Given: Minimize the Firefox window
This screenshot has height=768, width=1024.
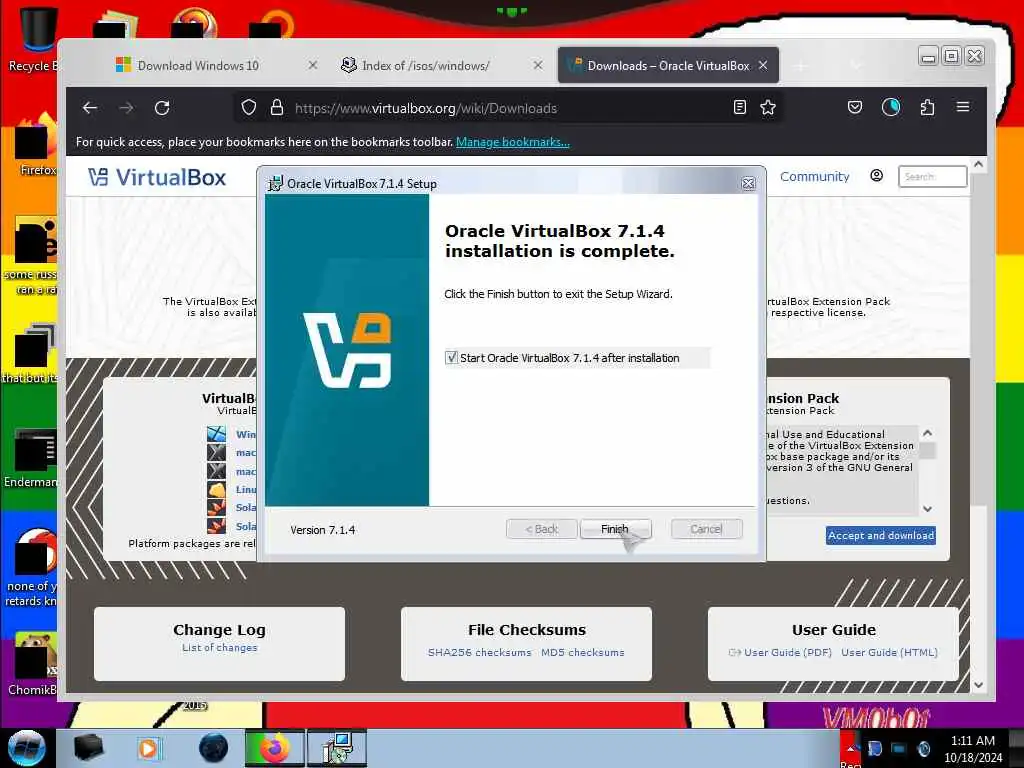Looking at the screenshot, I should click(927, 56).
